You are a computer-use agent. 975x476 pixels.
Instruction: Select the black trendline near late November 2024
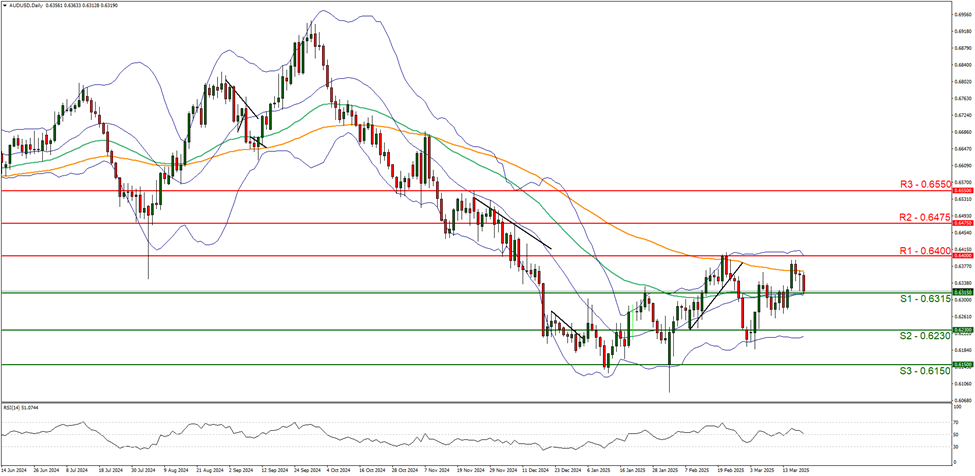click(510, 223)
